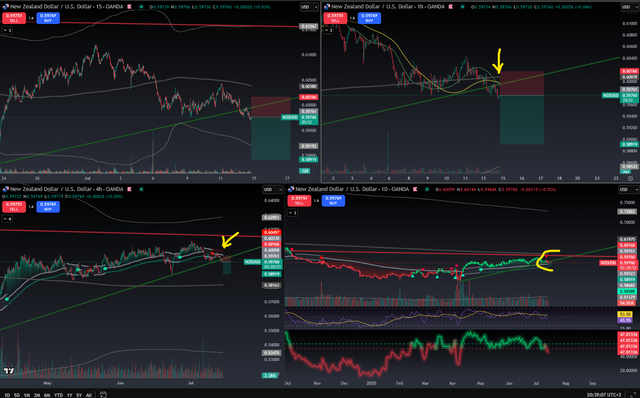
Task: Select the 5Y date range
Action: [x=79, y=395]
